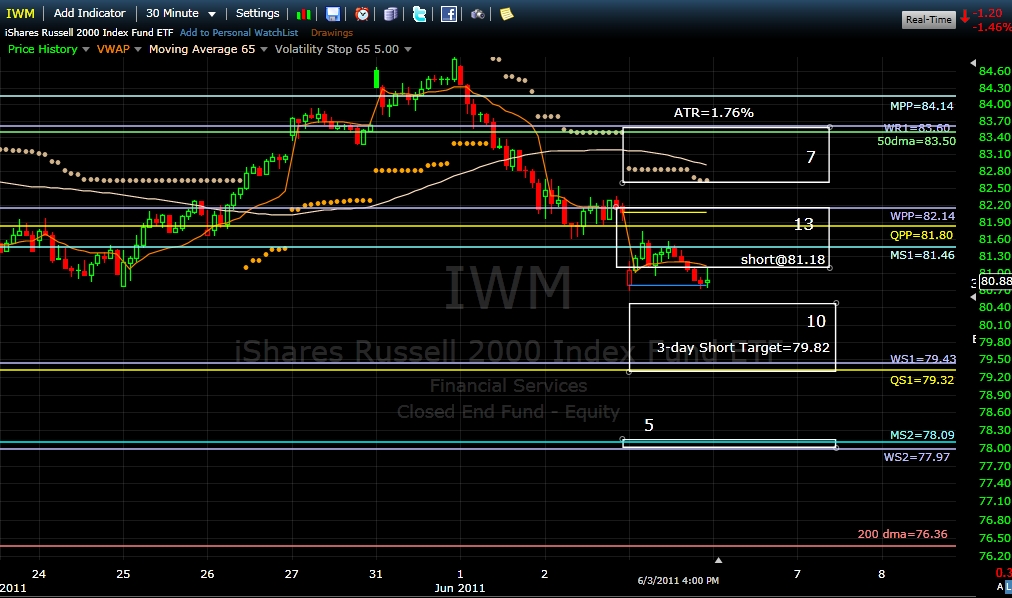Screen dimensions: 1012x598
Task: Open the Price History indicator dropdown
Action: (x=86, y=49)
